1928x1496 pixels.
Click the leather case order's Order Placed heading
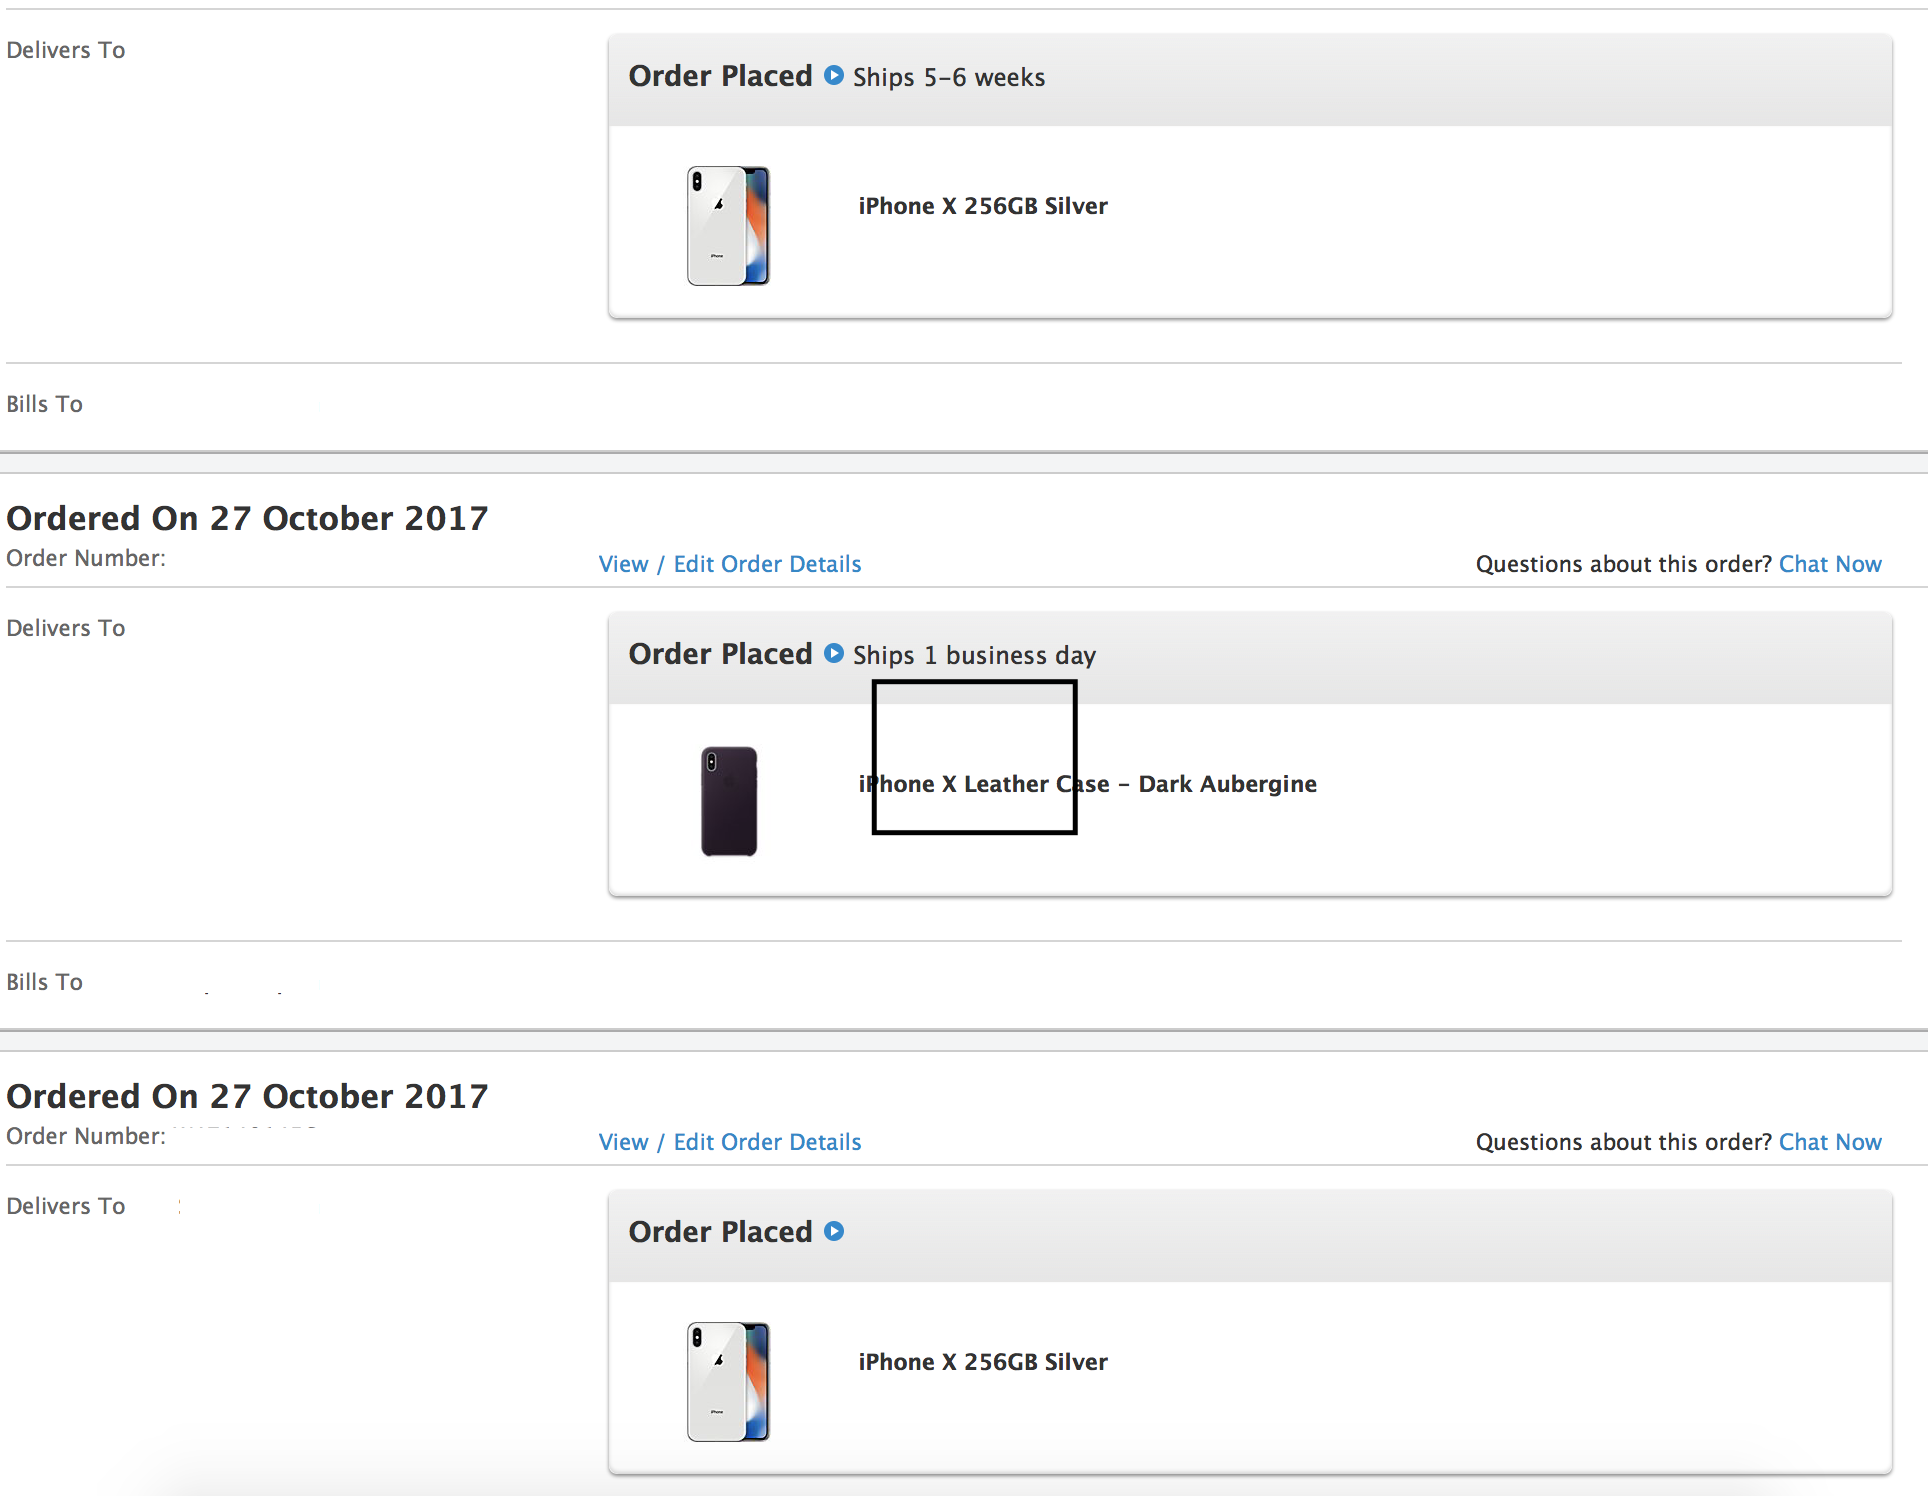point(720,654)
